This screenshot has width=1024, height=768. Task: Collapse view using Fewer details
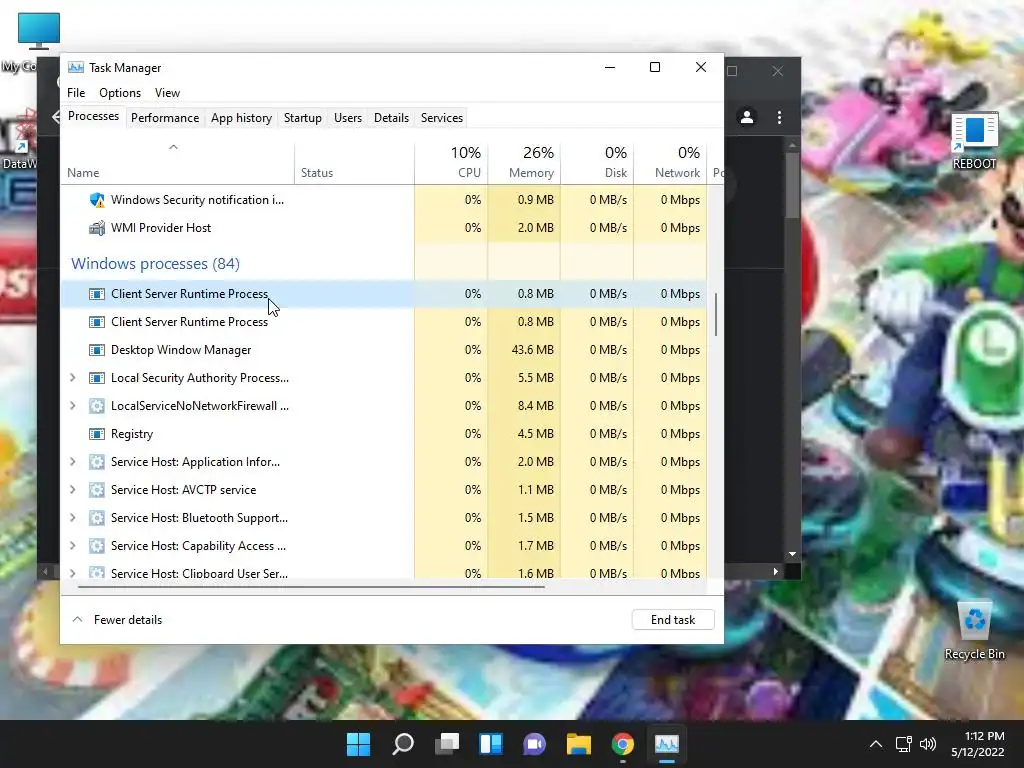pos(117,620)
